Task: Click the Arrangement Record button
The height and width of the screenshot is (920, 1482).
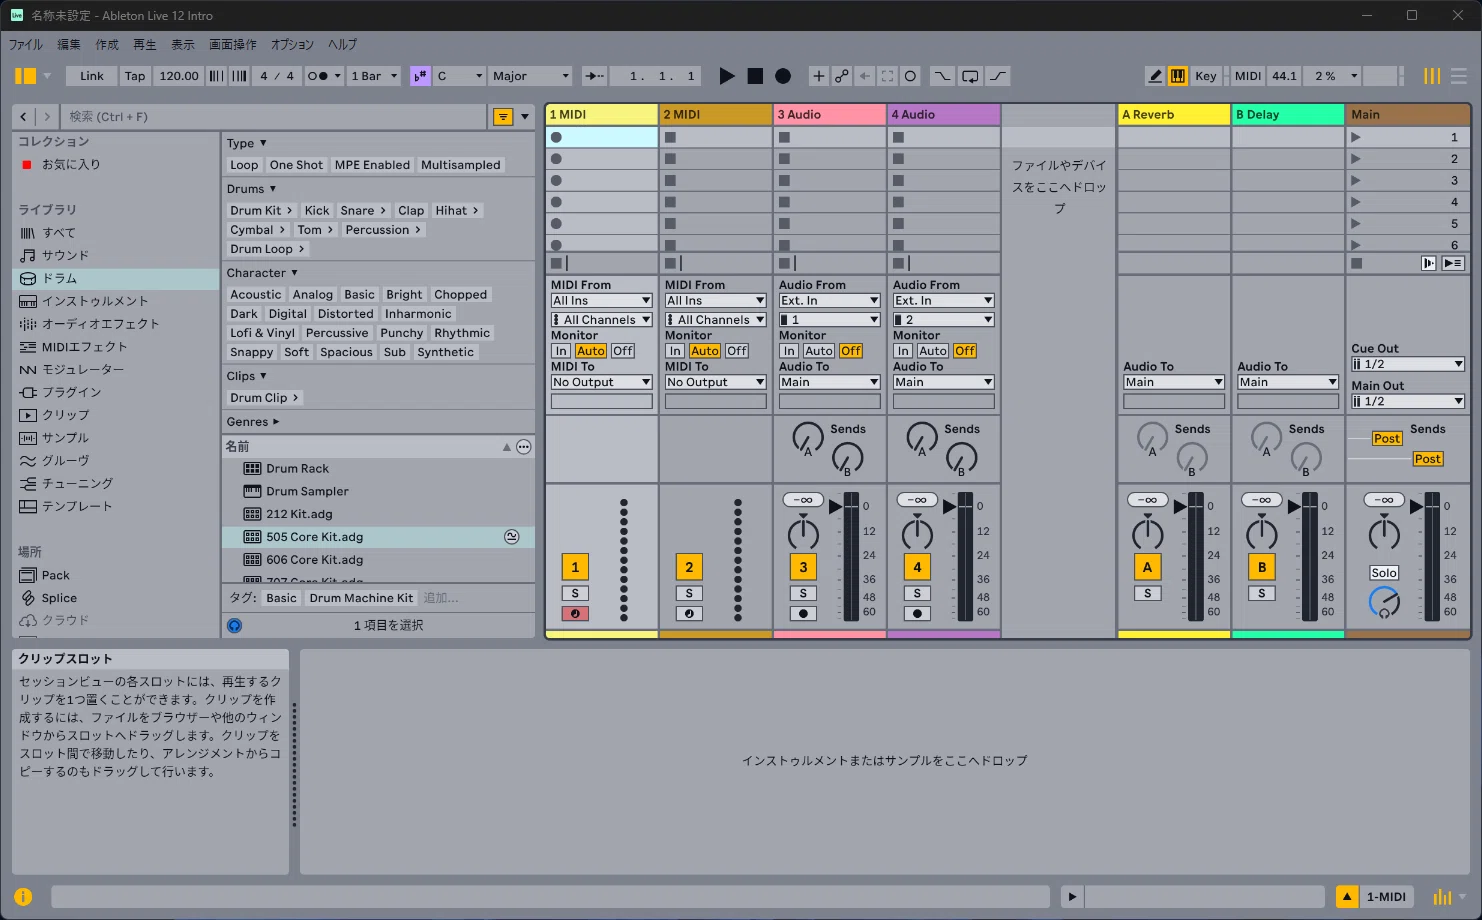Action: coord(783,76)
